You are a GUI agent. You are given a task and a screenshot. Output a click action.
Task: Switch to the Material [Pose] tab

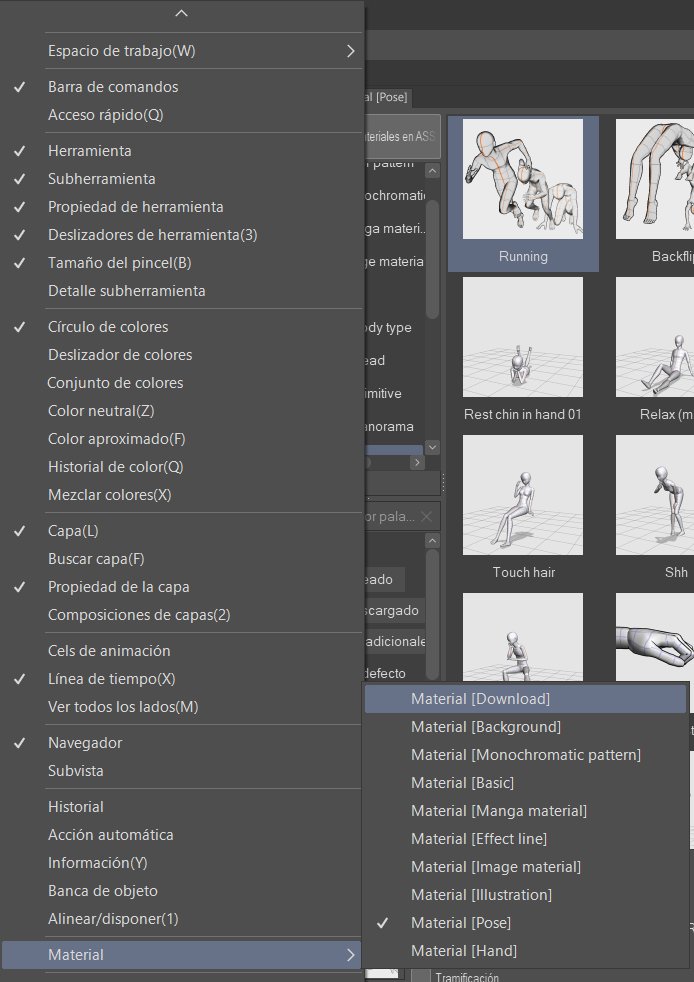pos(387,97)
